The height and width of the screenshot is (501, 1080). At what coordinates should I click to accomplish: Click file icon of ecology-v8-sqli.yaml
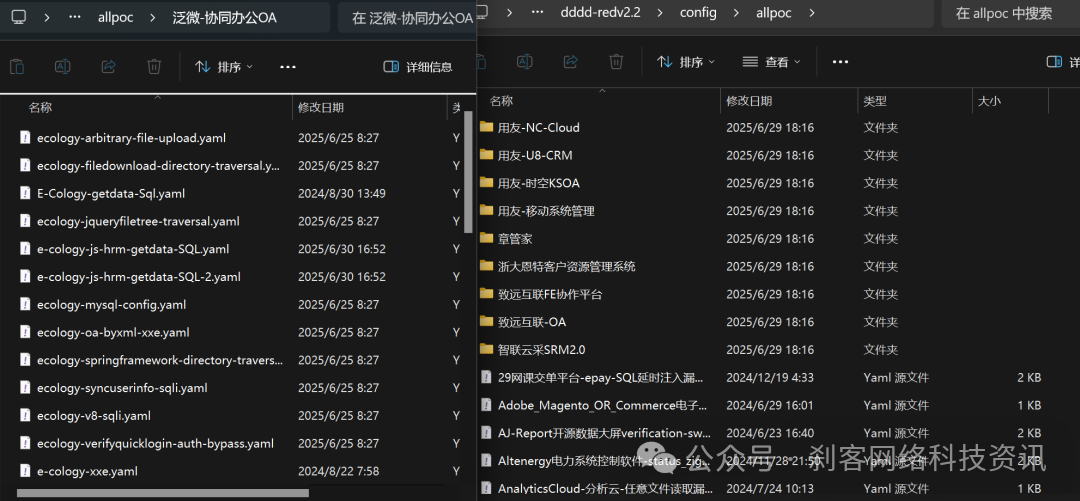tap(25, 416)
